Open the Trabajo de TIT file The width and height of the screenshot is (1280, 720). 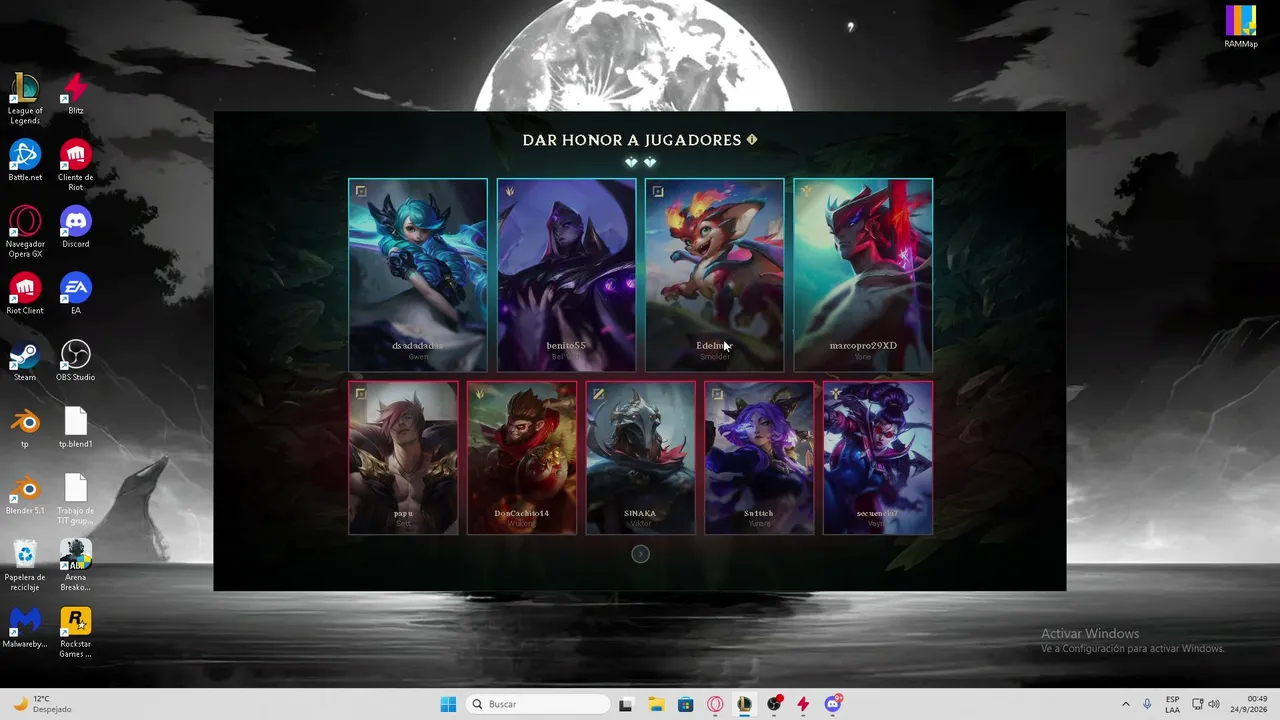pos(76,499)
